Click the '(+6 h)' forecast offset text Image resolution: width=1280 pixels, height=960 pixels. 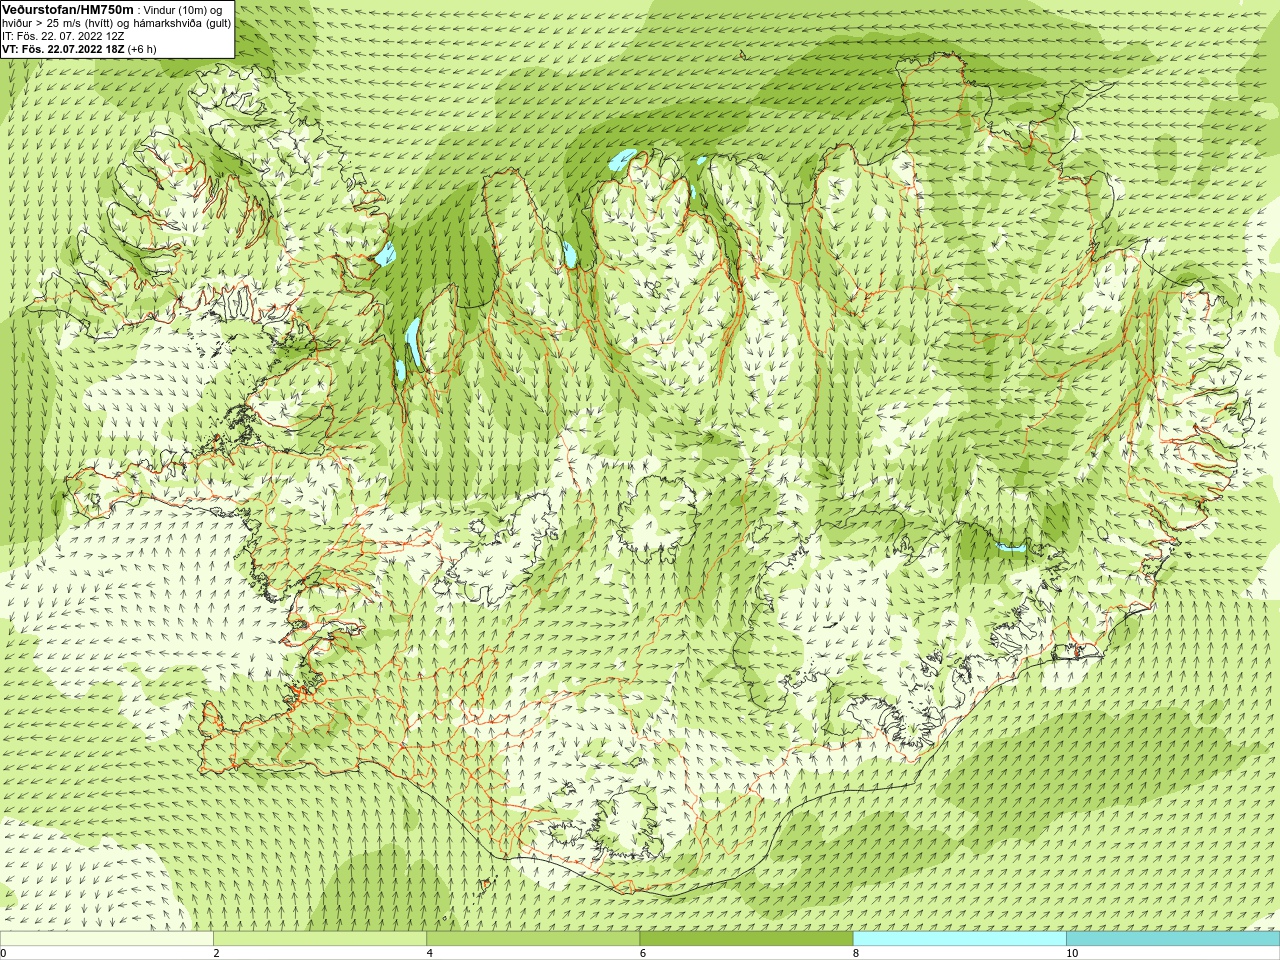(142, 48)
